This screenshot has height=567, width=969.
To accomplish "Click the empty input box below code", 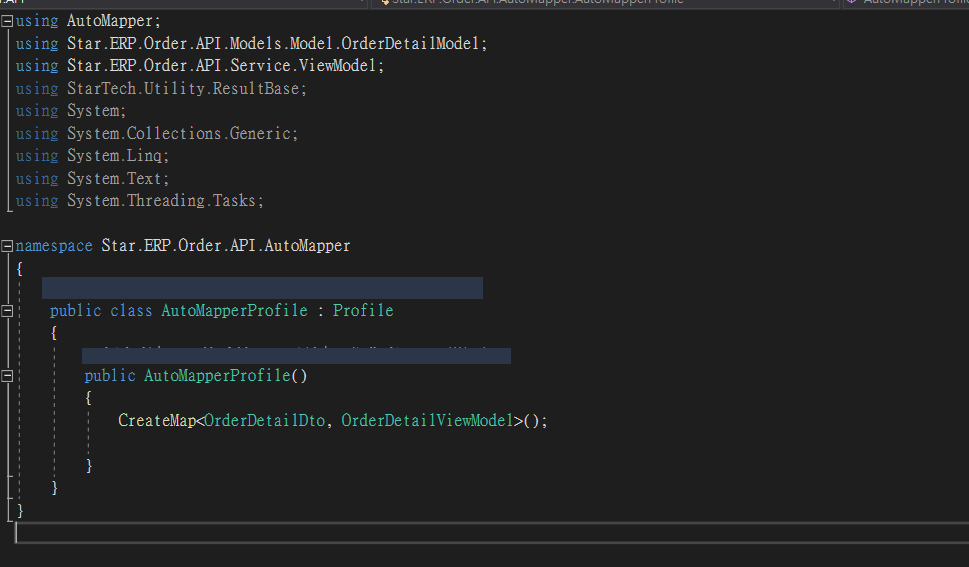I will tap(490, 533).
